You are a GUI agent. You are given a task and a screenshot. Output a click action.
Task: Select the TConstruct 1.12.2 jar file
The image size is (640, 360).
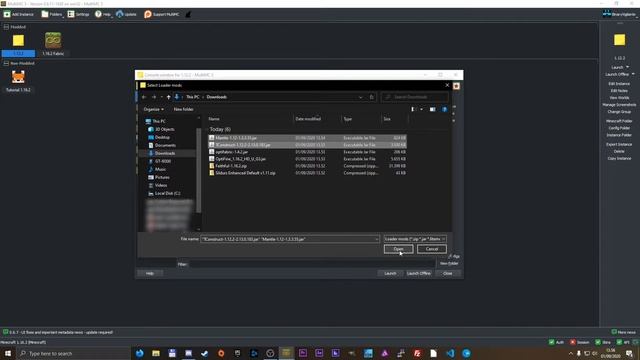pyautogui.click(x=307, y=145)
